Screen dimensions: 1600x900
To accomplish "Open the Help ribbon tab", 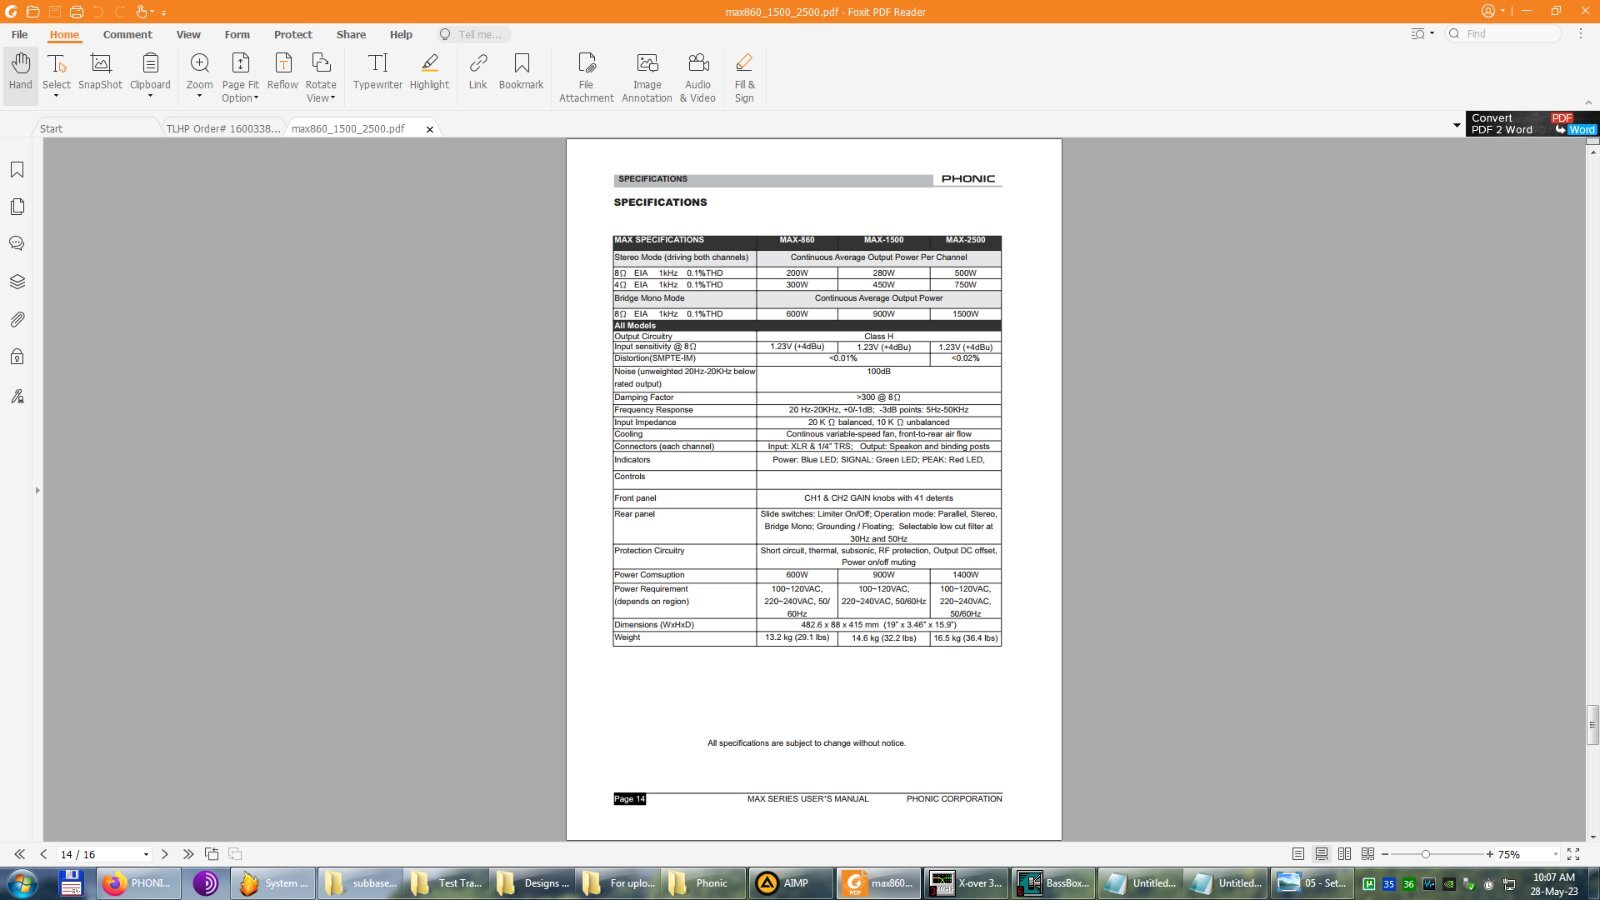I will pos(401,34).
